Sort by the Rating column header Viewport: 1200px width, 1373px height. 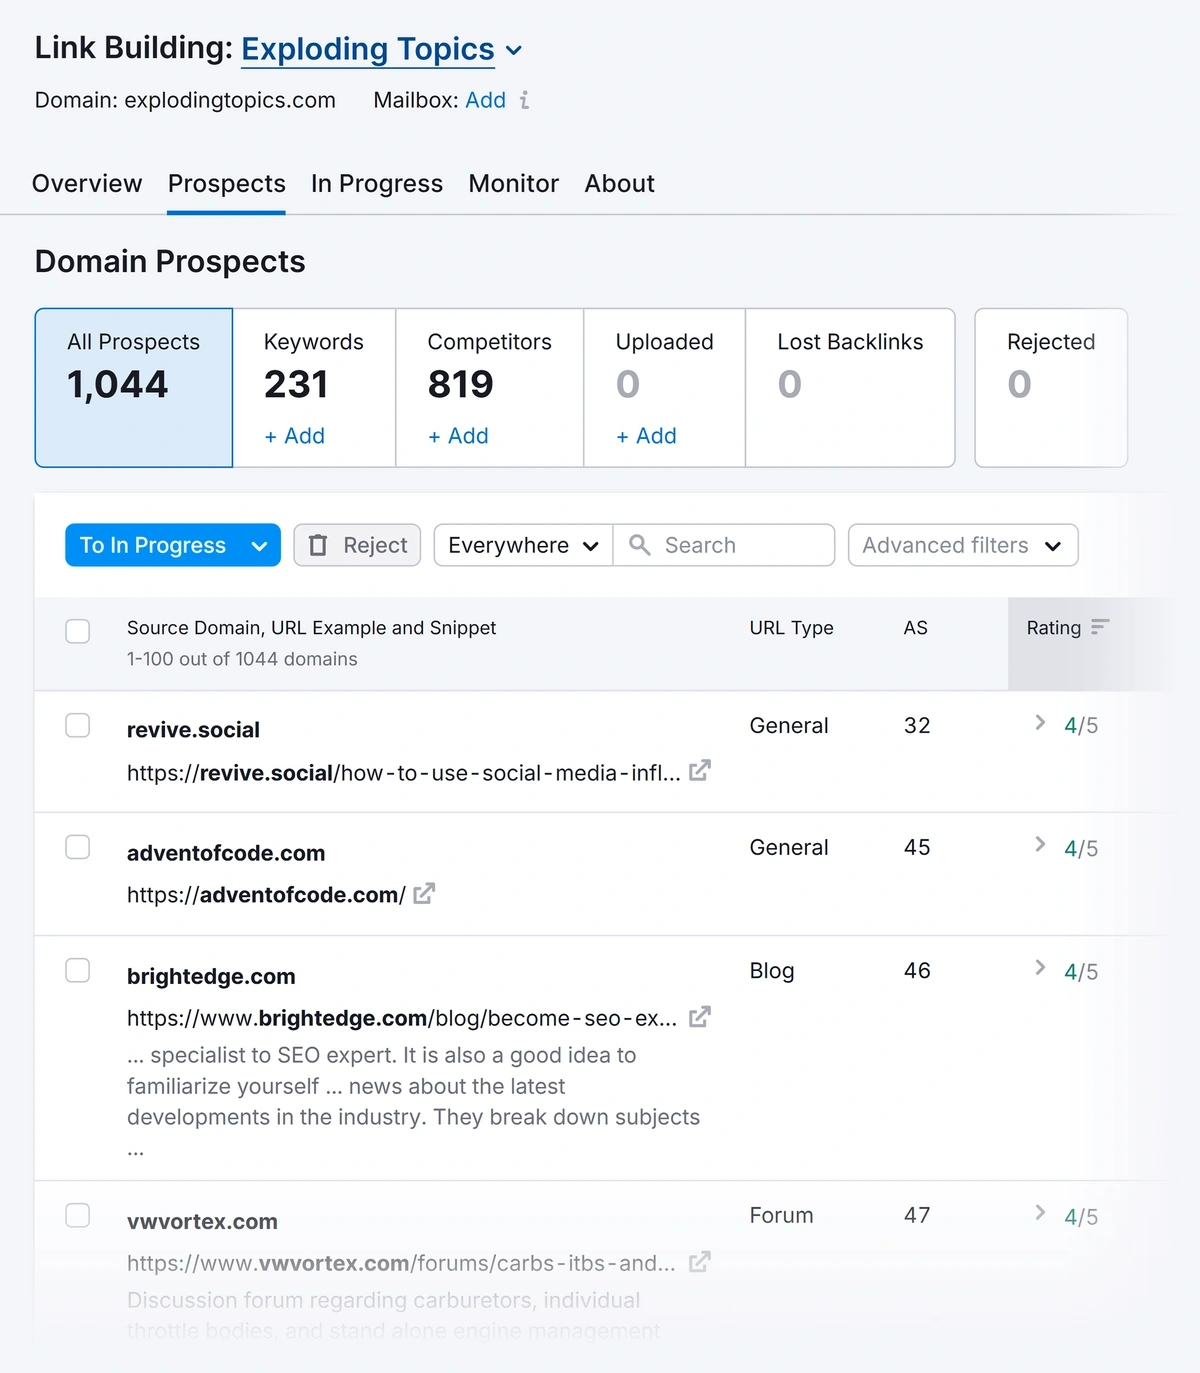tap(1054, 628)
